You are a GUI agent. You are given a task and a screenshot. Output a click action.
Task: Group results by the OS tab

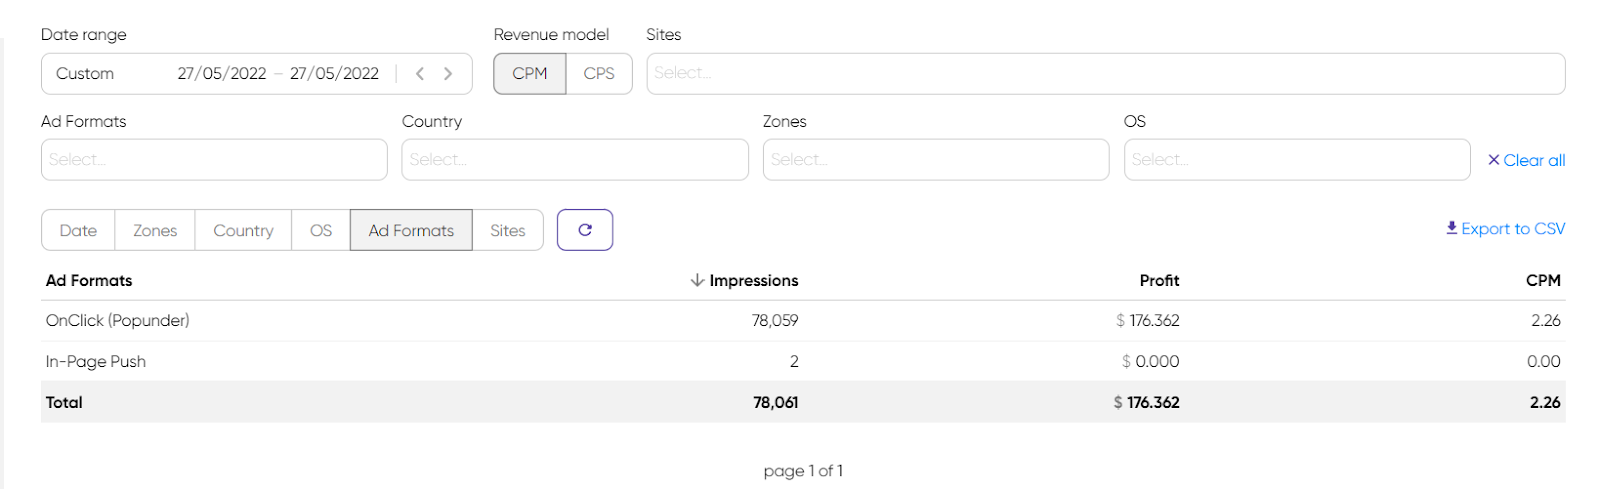pos(321,231)
